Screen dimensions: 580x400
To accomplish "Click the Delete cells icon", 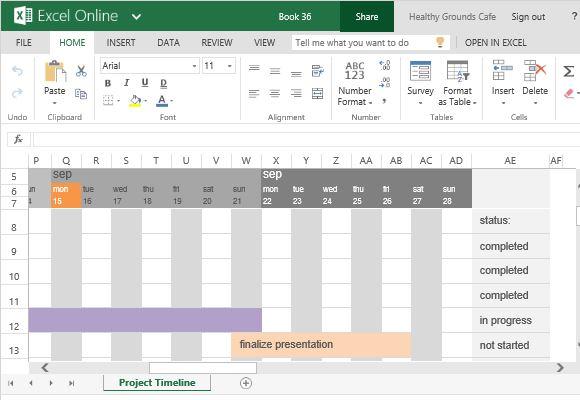I will (x=535, y=71).
